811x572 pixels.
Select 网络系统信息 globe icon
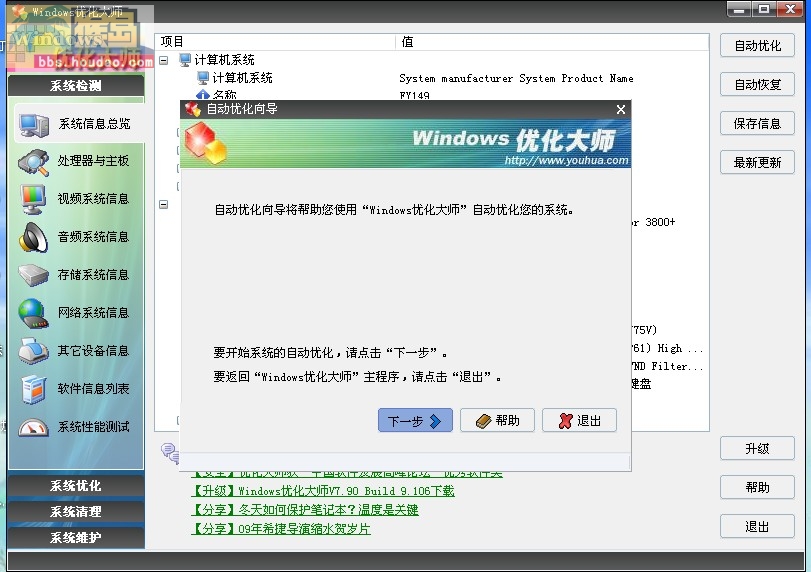coord(33,313)
